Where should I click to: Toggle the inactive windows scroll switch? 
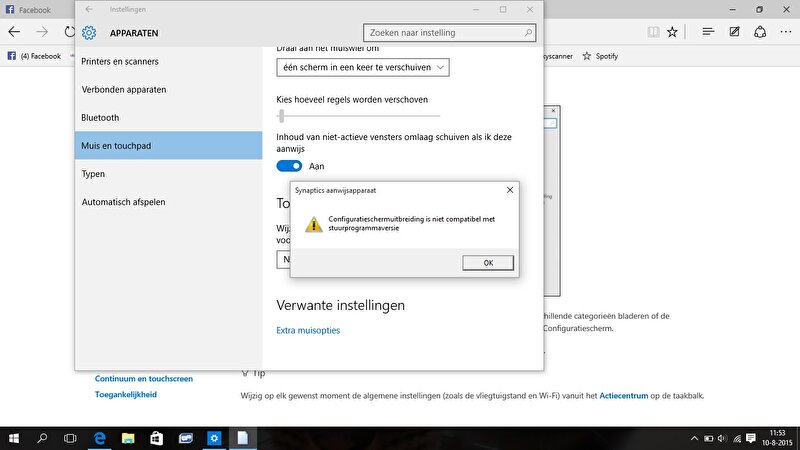coord(289,166)
